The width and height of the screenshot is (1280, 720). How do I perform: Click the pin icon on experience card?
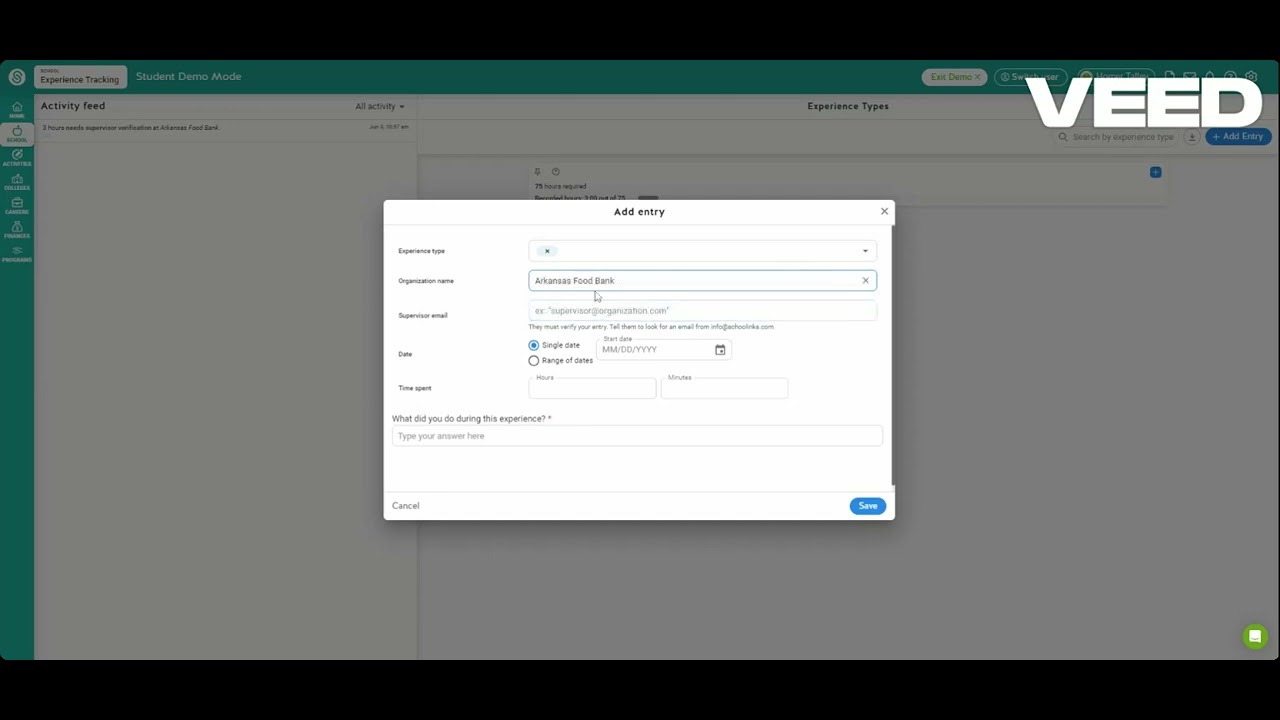pyautogui.click(x=537, y=172)
